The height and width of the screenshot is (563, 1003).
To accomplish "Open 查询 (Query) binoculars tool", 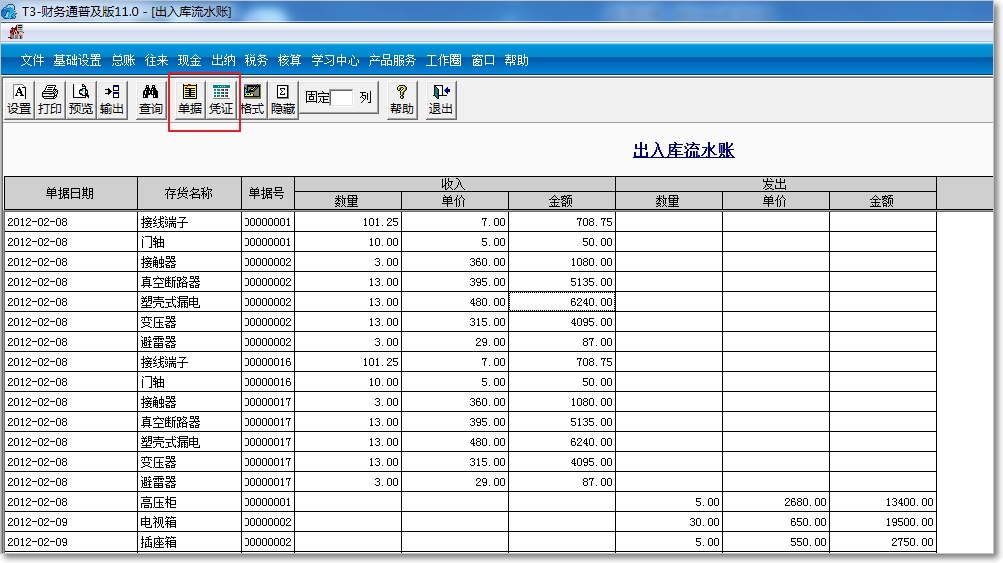I will [x=151, y=99].
